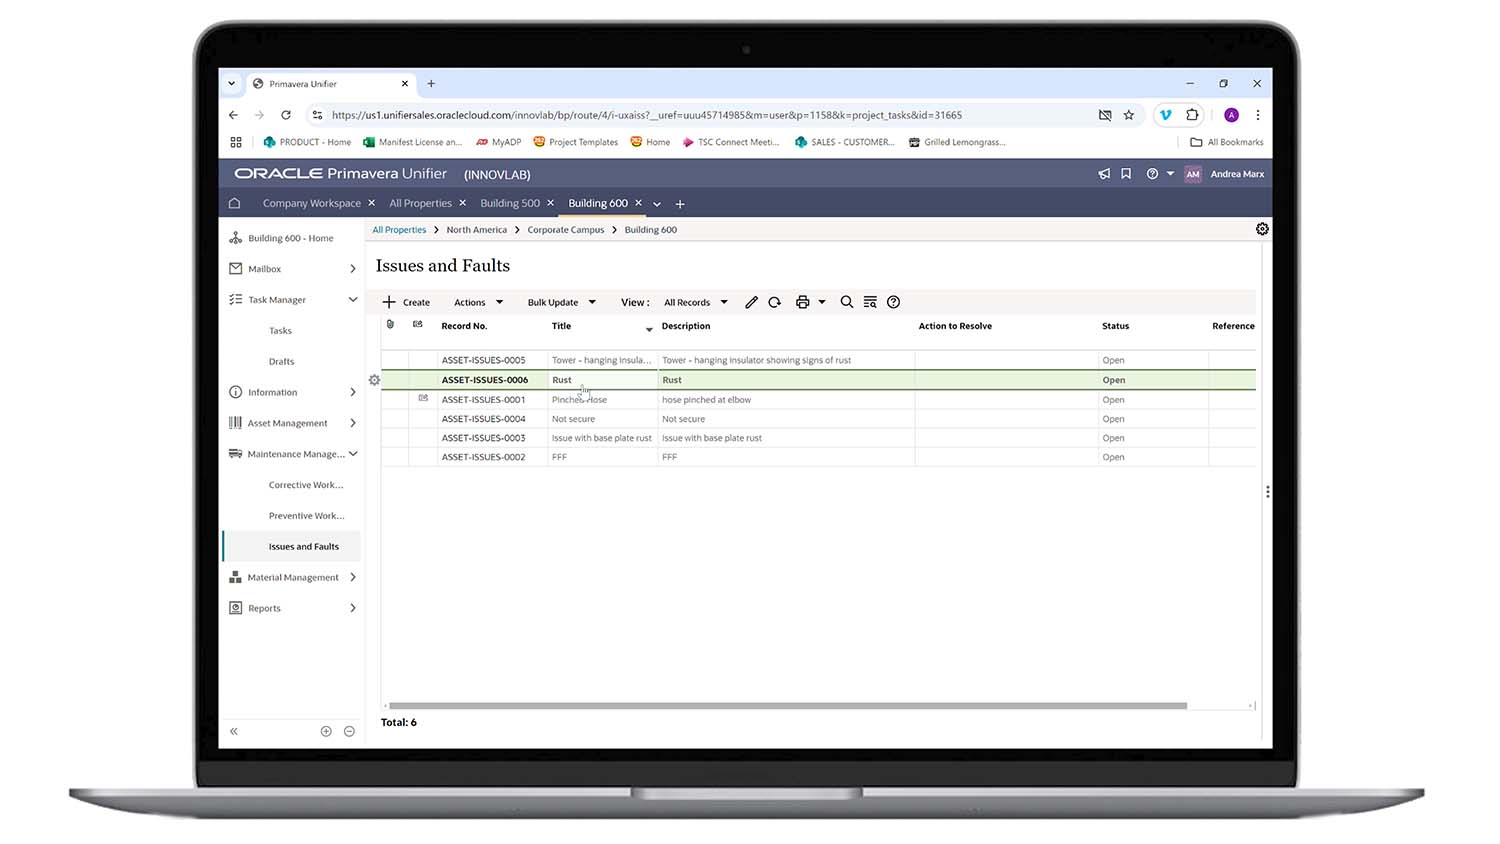
Task: Open the workspace tabs overflow chevron
Action: pyautogui.click(x=657, y=204)
